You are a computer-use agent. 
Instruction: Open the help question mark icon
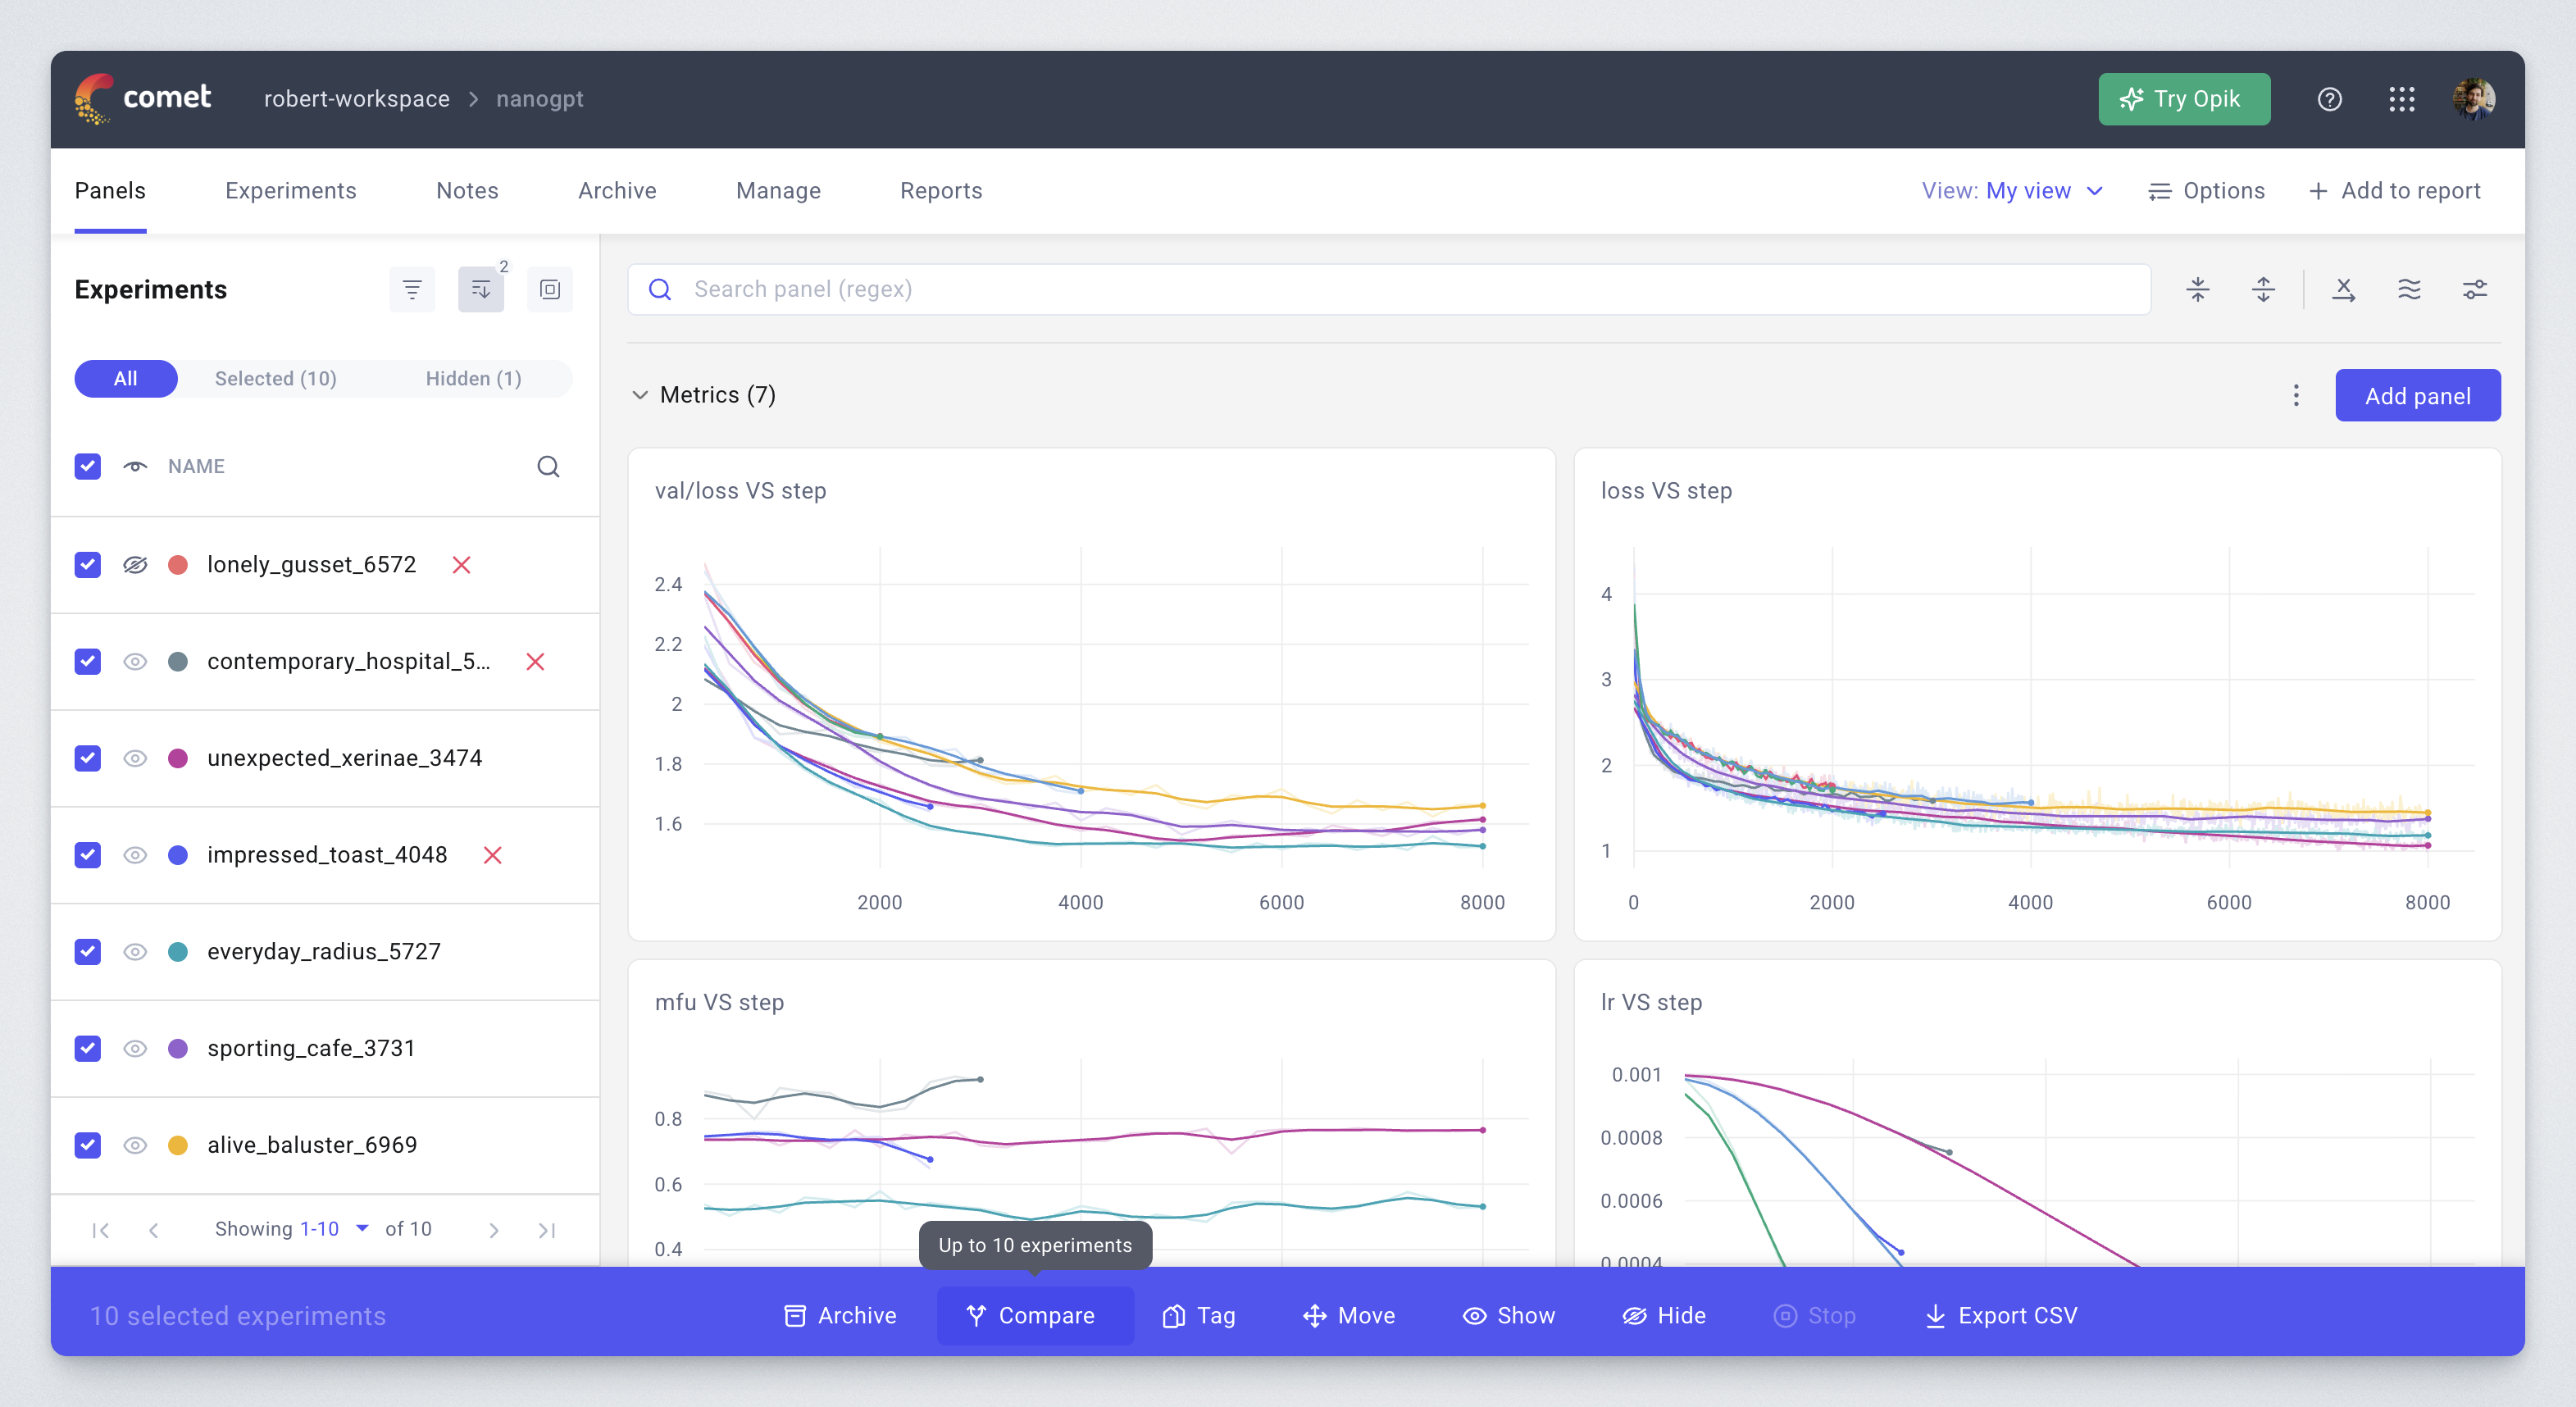(2329, 99)
